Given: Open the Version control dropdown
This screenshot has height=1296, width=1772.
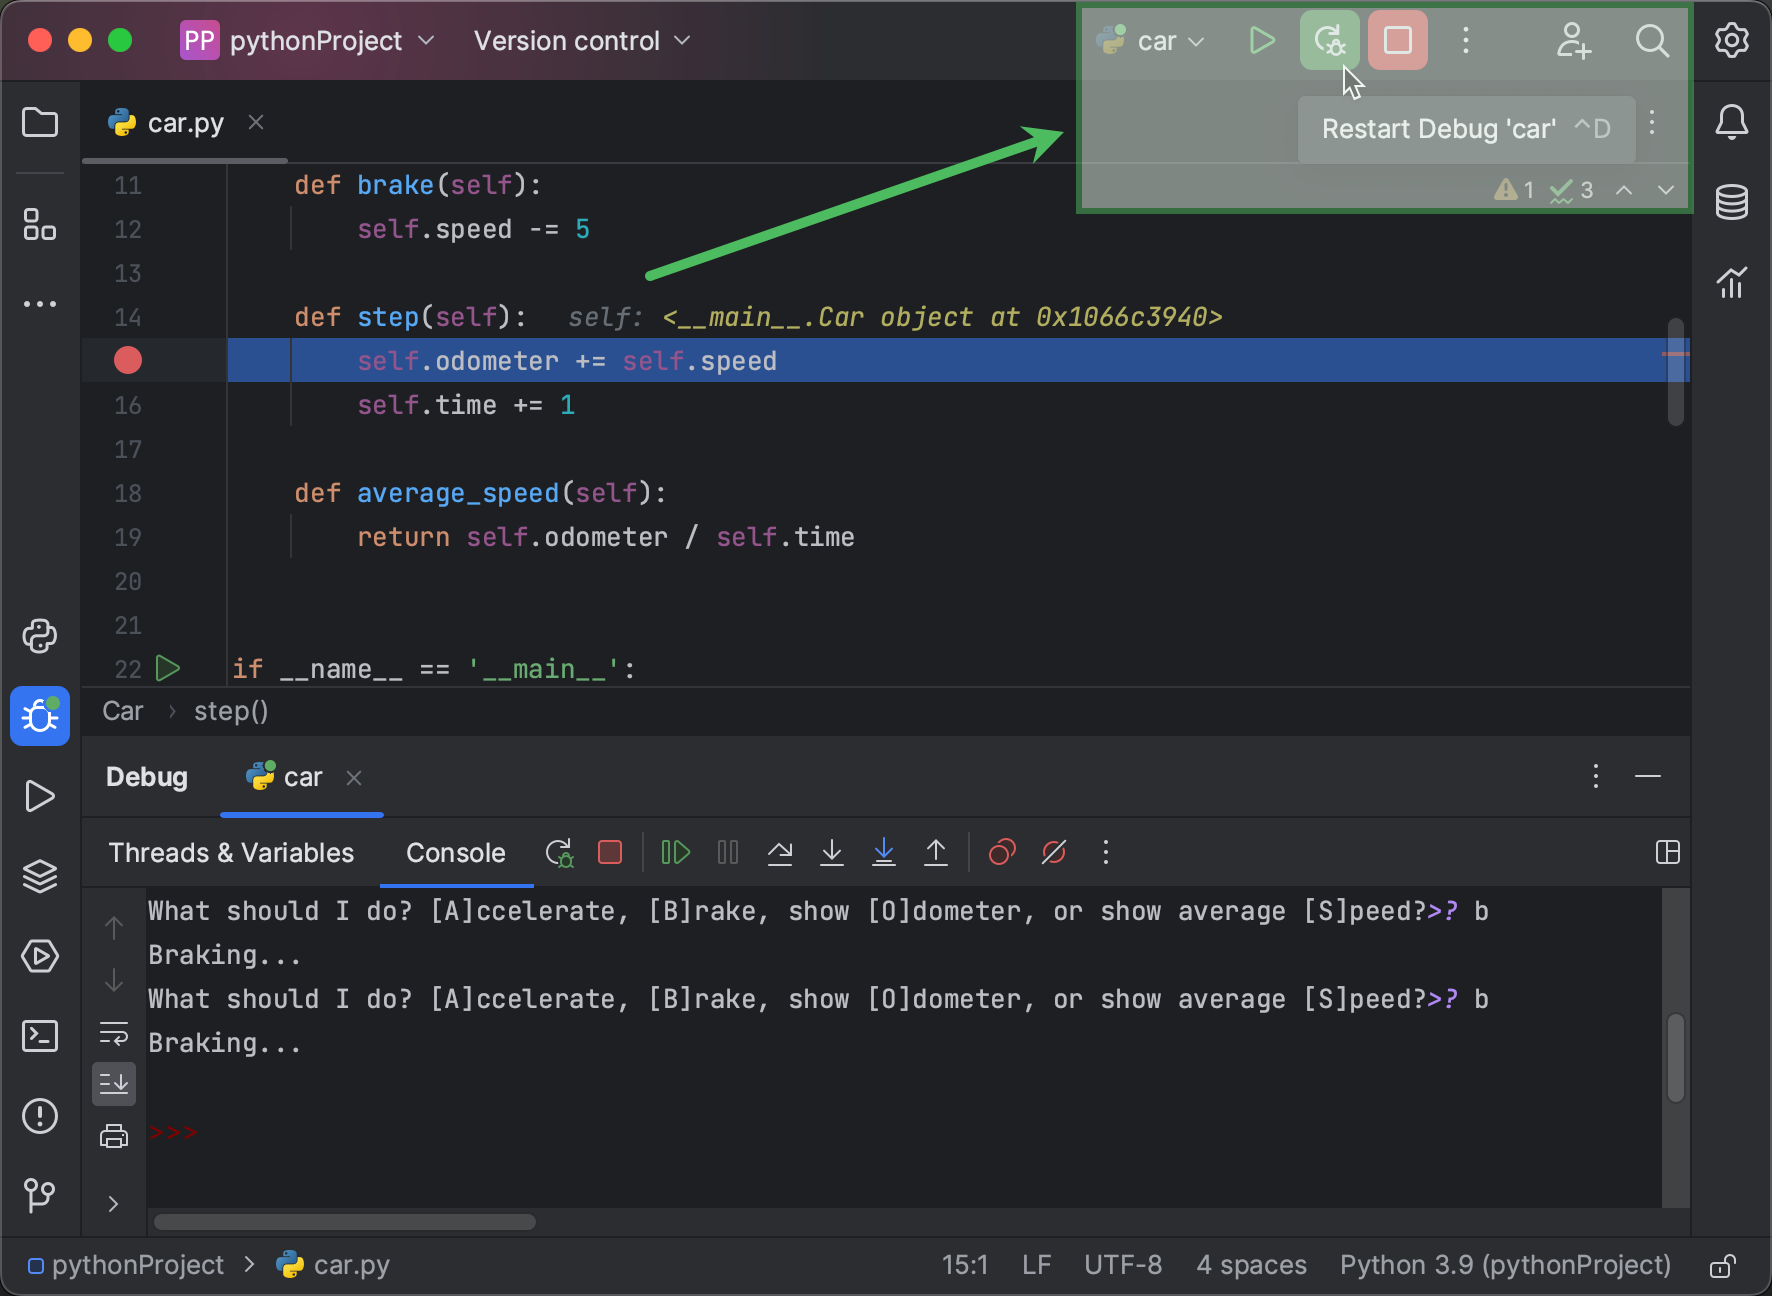Looking at the screenshot, I should point(581,41).
